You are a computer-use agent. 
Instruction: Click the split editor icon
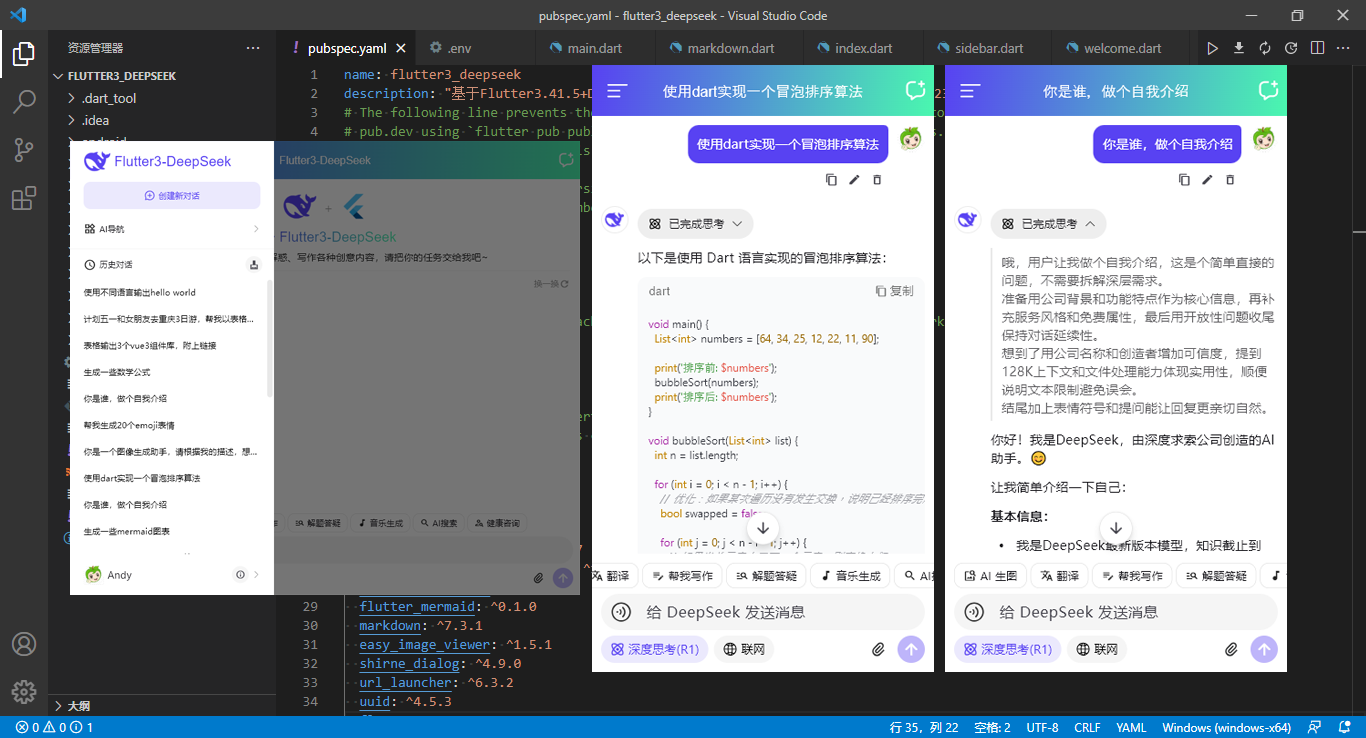(x=1317, y=48)
